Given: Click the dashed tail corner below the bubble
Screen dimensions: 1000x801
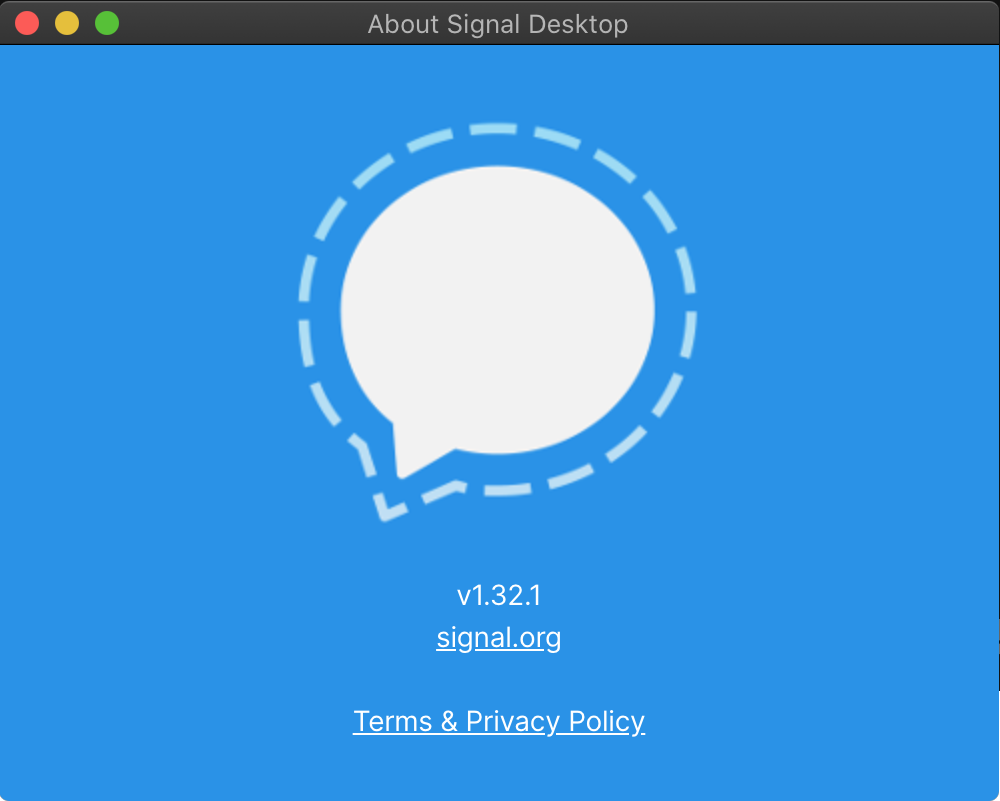Looking at the screenshot, I should click(387, 509).
